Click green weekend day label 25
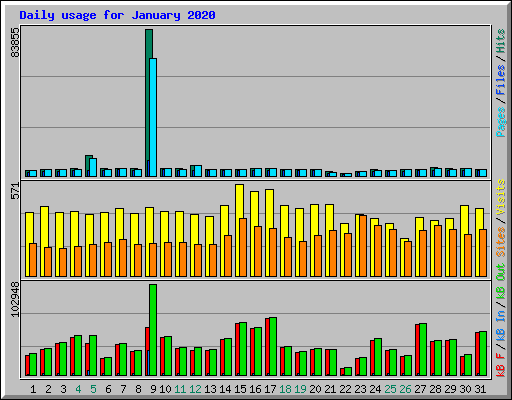Viewport: 512px width, 400px height. [390, 389]
